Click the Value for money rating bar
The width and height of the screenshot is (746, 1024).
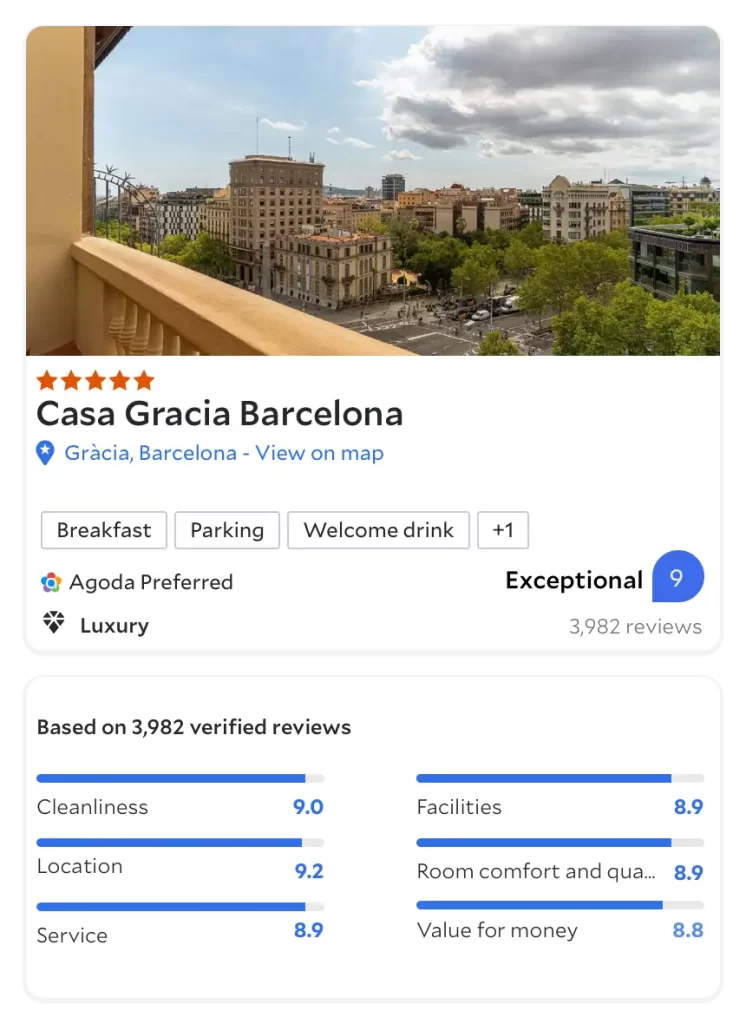[559, 905]
